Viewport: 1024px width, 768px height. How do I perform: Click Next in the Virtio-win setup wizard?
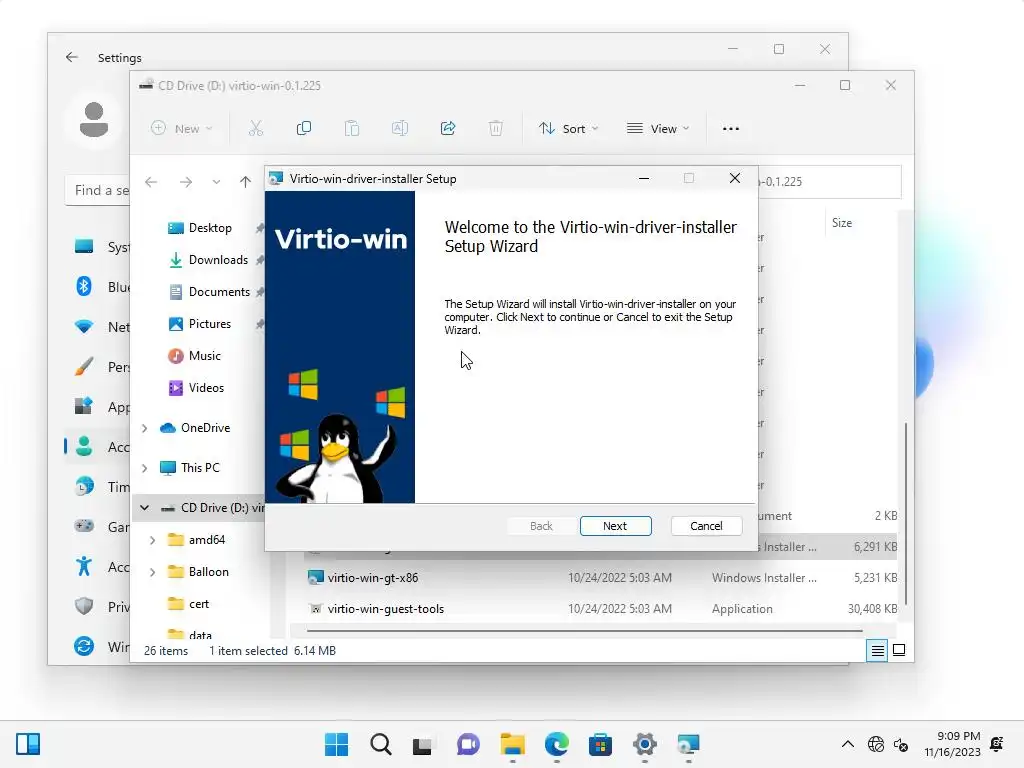[x=615, y=526]
